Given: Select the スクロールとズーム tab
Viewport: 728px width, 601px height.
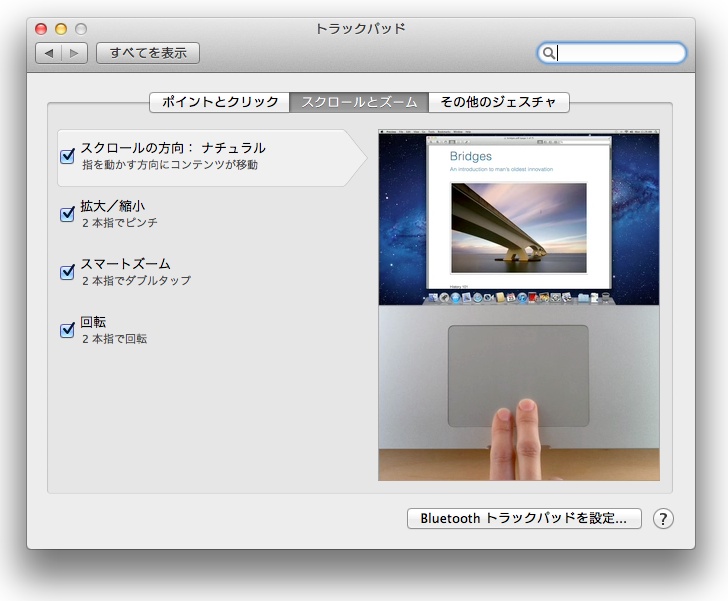Looking at the screenshot, I should pos(359,102).
